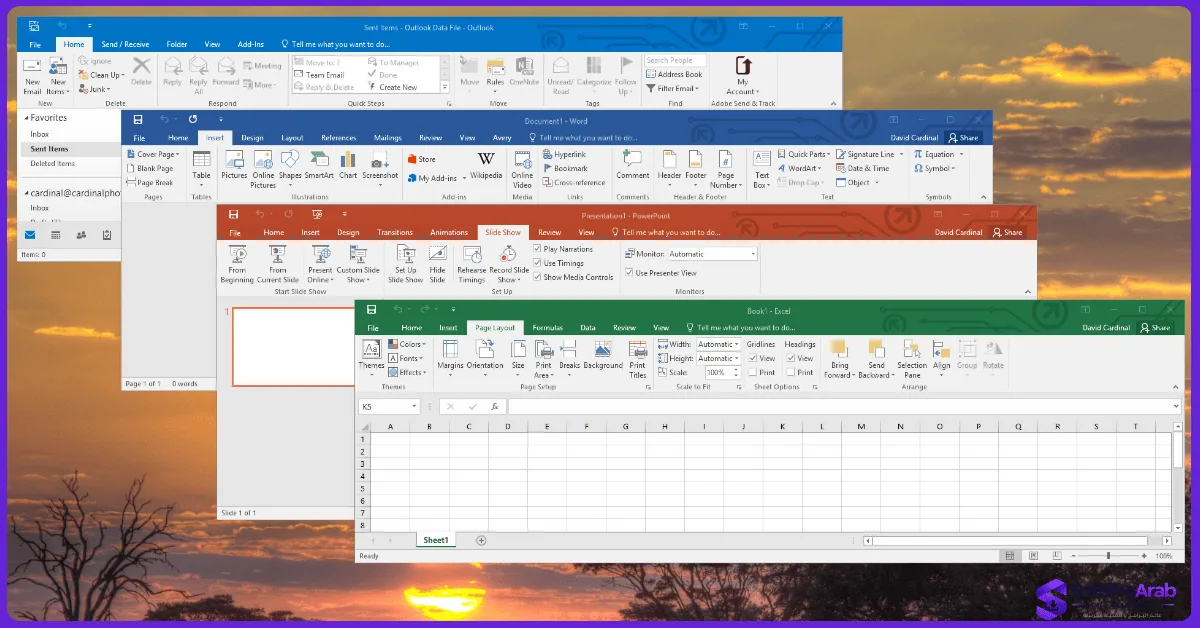Click the OneNote icon in Outlook's Move group
The width and height of the screenshot is (1200, 628).
[x=523, y=72]
